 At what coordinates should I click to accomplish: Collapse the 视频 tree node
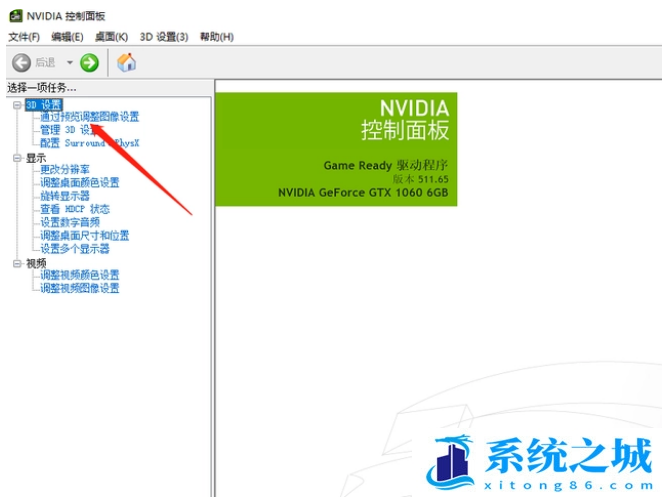tap(17, 262)
